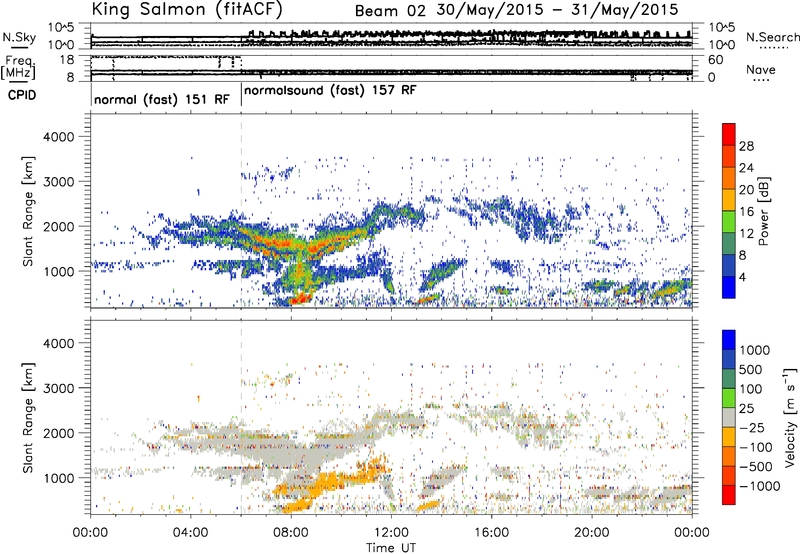Click the '18' frequency tick label
This screenshot has height=554, width=800.
tap(67, 60)
